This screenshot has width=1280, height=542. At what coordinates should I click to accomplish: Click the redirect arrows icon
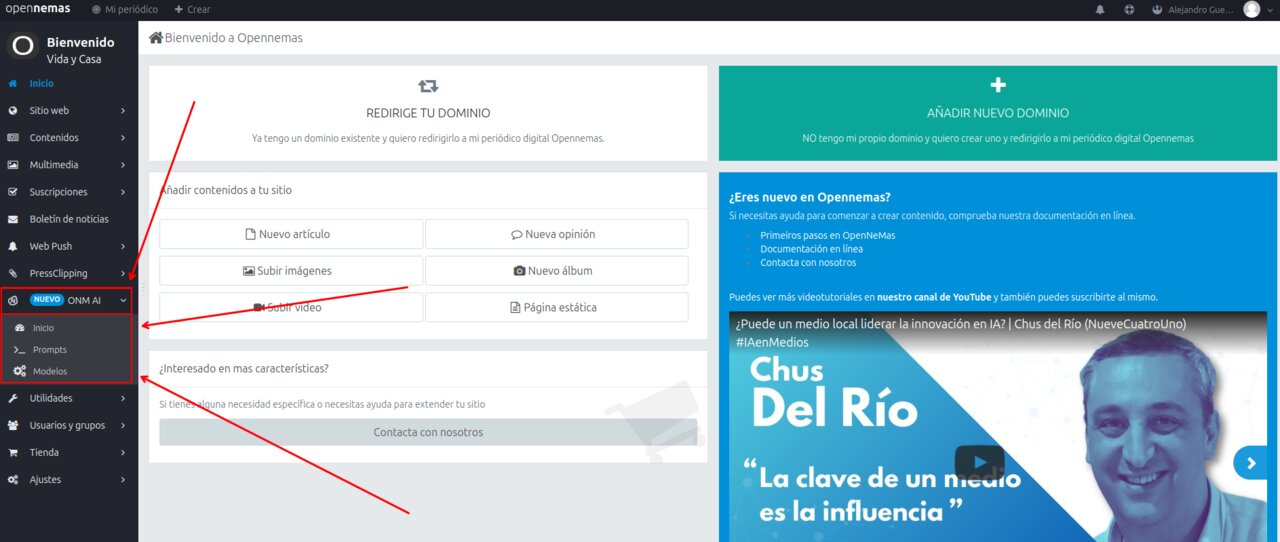428,86
